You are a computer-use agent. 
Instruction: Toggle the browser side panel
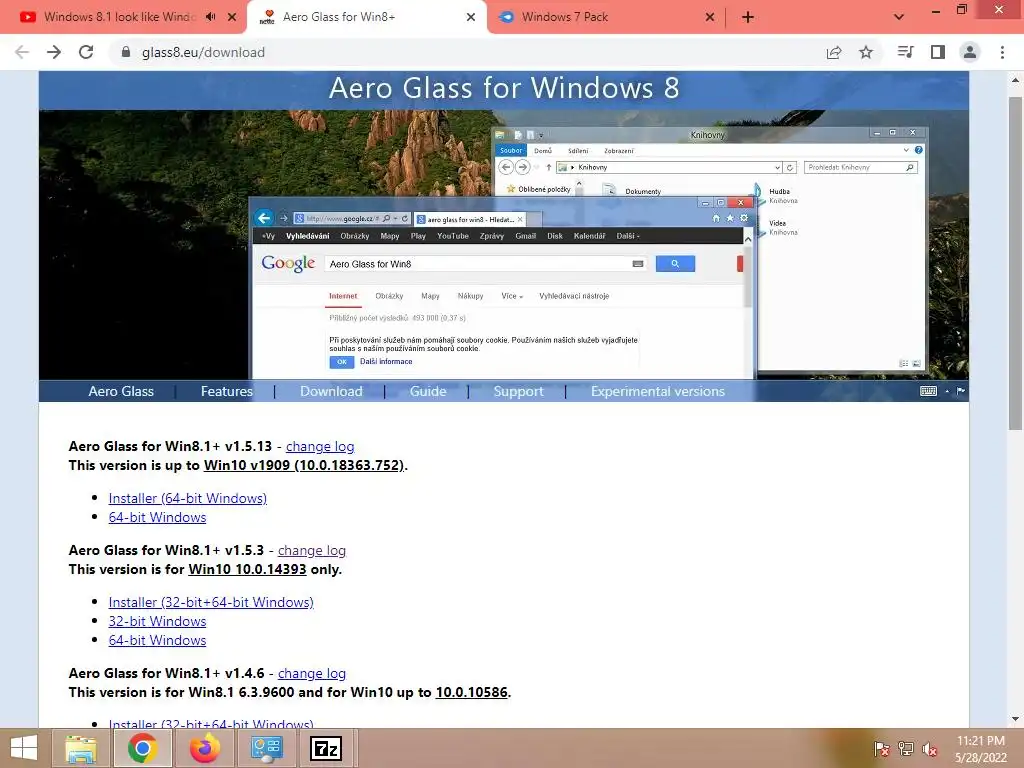click(938, 52)
